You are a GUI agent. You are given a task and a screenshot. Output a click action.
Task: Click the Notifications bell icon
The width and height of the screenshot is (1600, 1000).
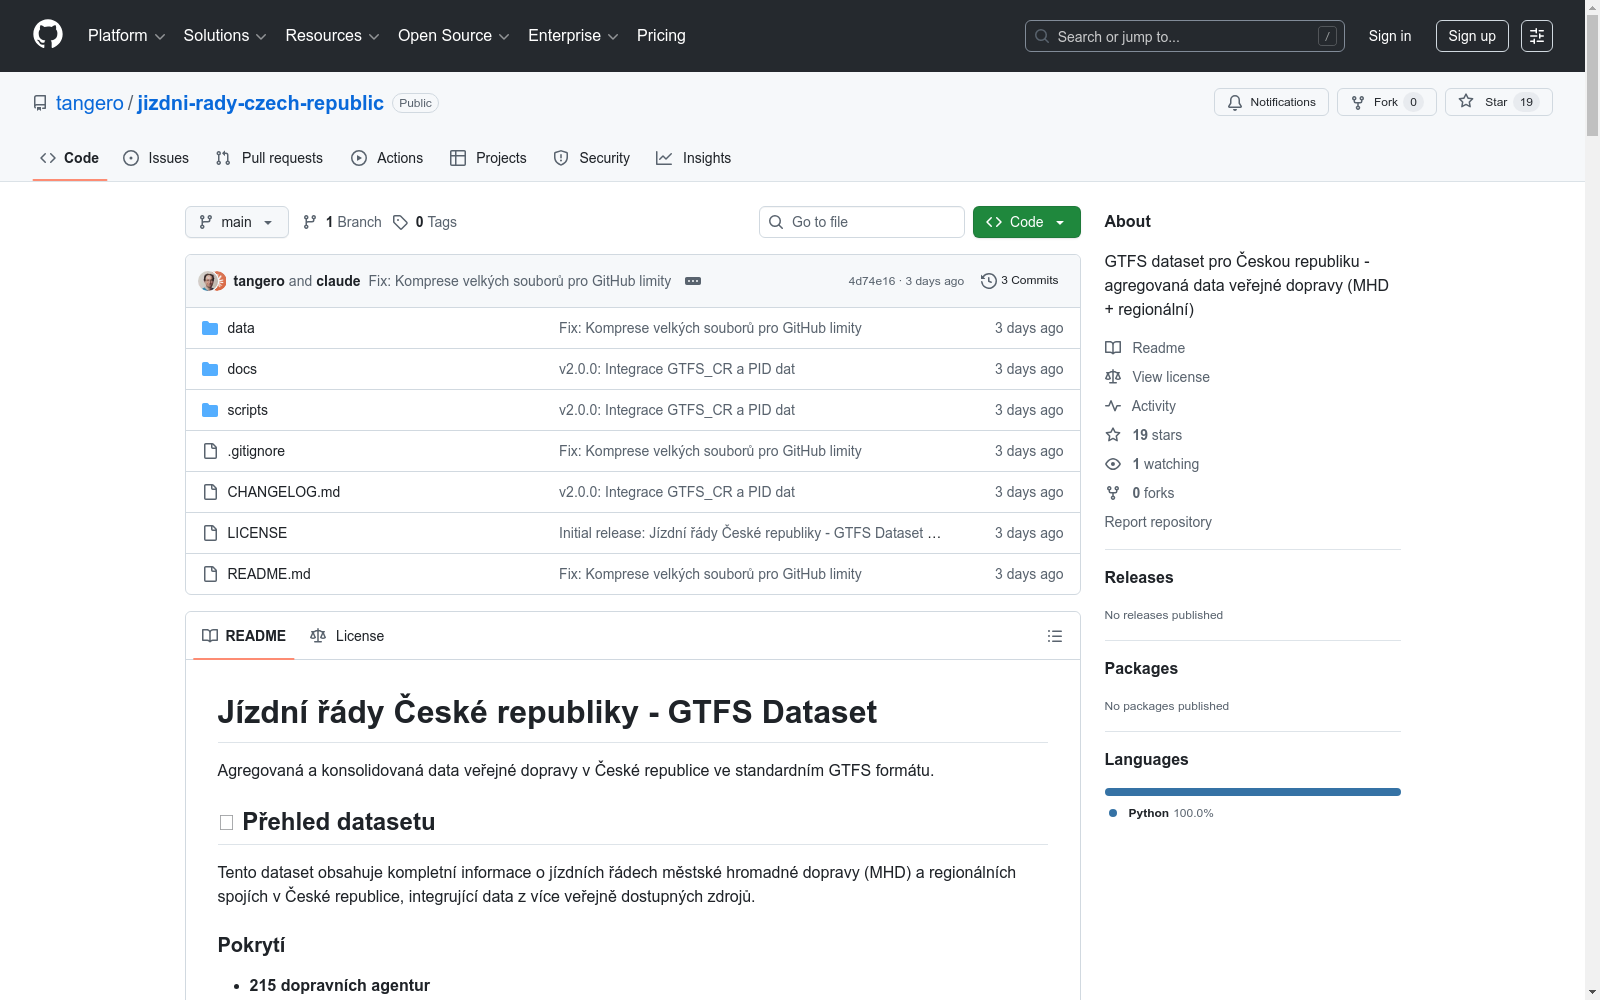1235,102
